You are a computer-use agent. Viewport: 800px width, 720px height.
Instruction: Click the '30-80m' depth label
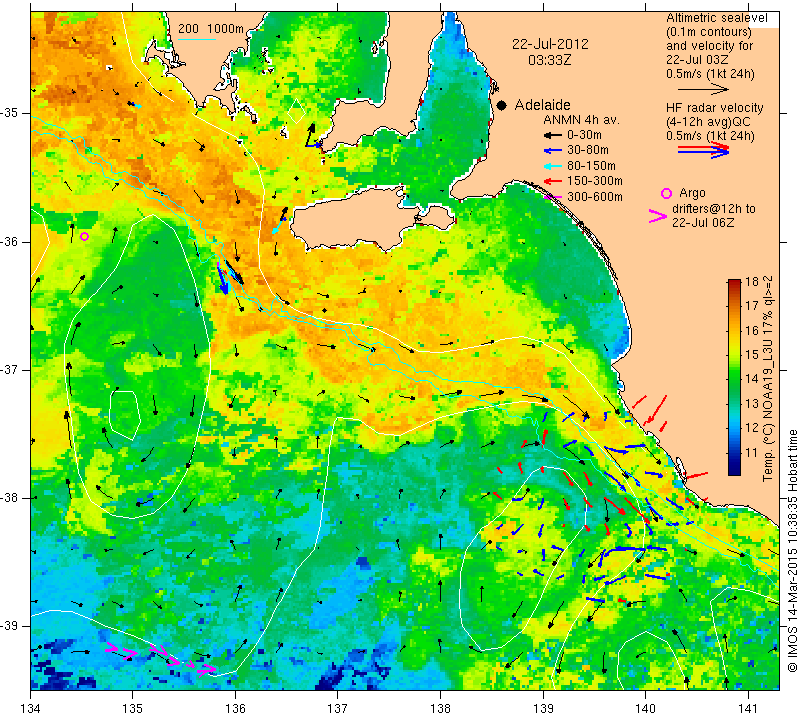pyautogui.click(x=588, y=150)
